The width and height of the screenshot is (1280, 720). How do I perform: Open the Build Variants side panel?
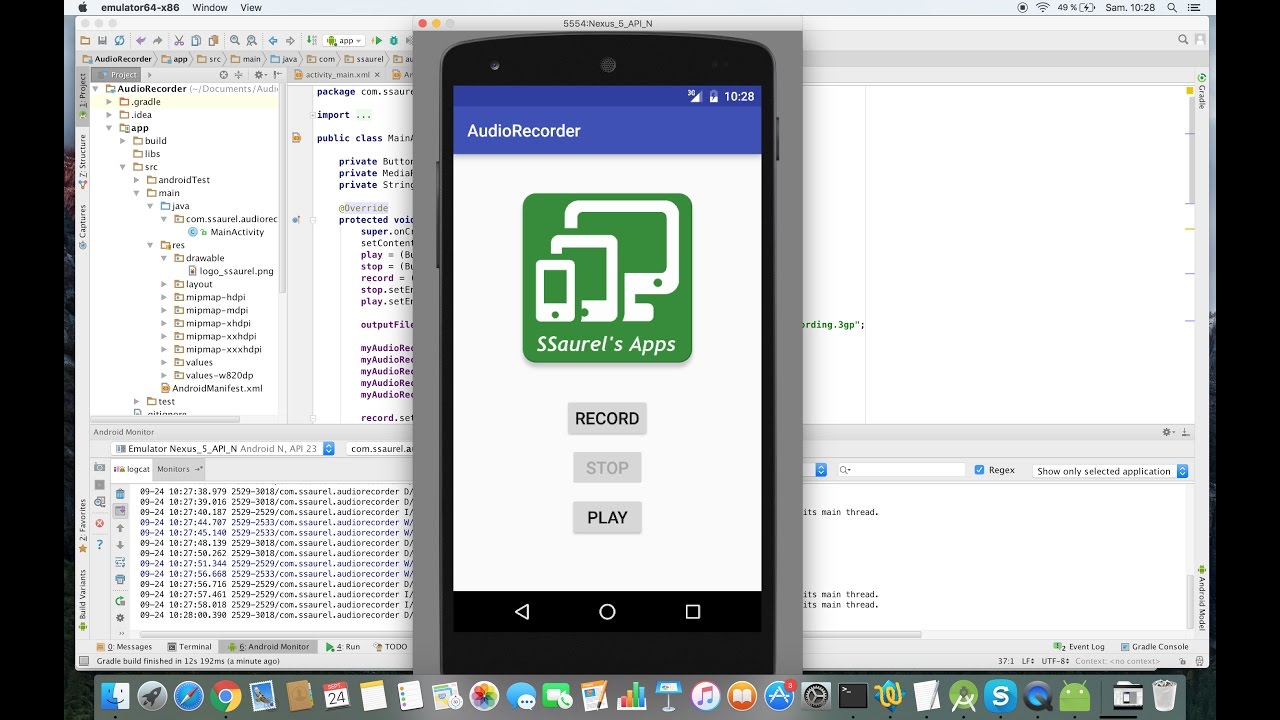point(83,600)
